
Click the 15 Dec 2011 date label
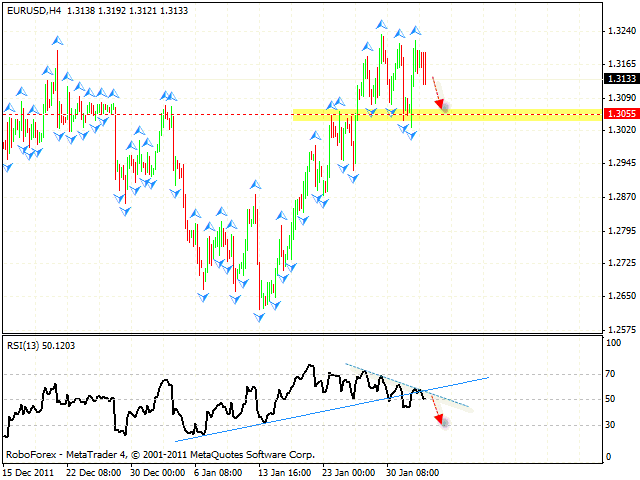(28, 471)
